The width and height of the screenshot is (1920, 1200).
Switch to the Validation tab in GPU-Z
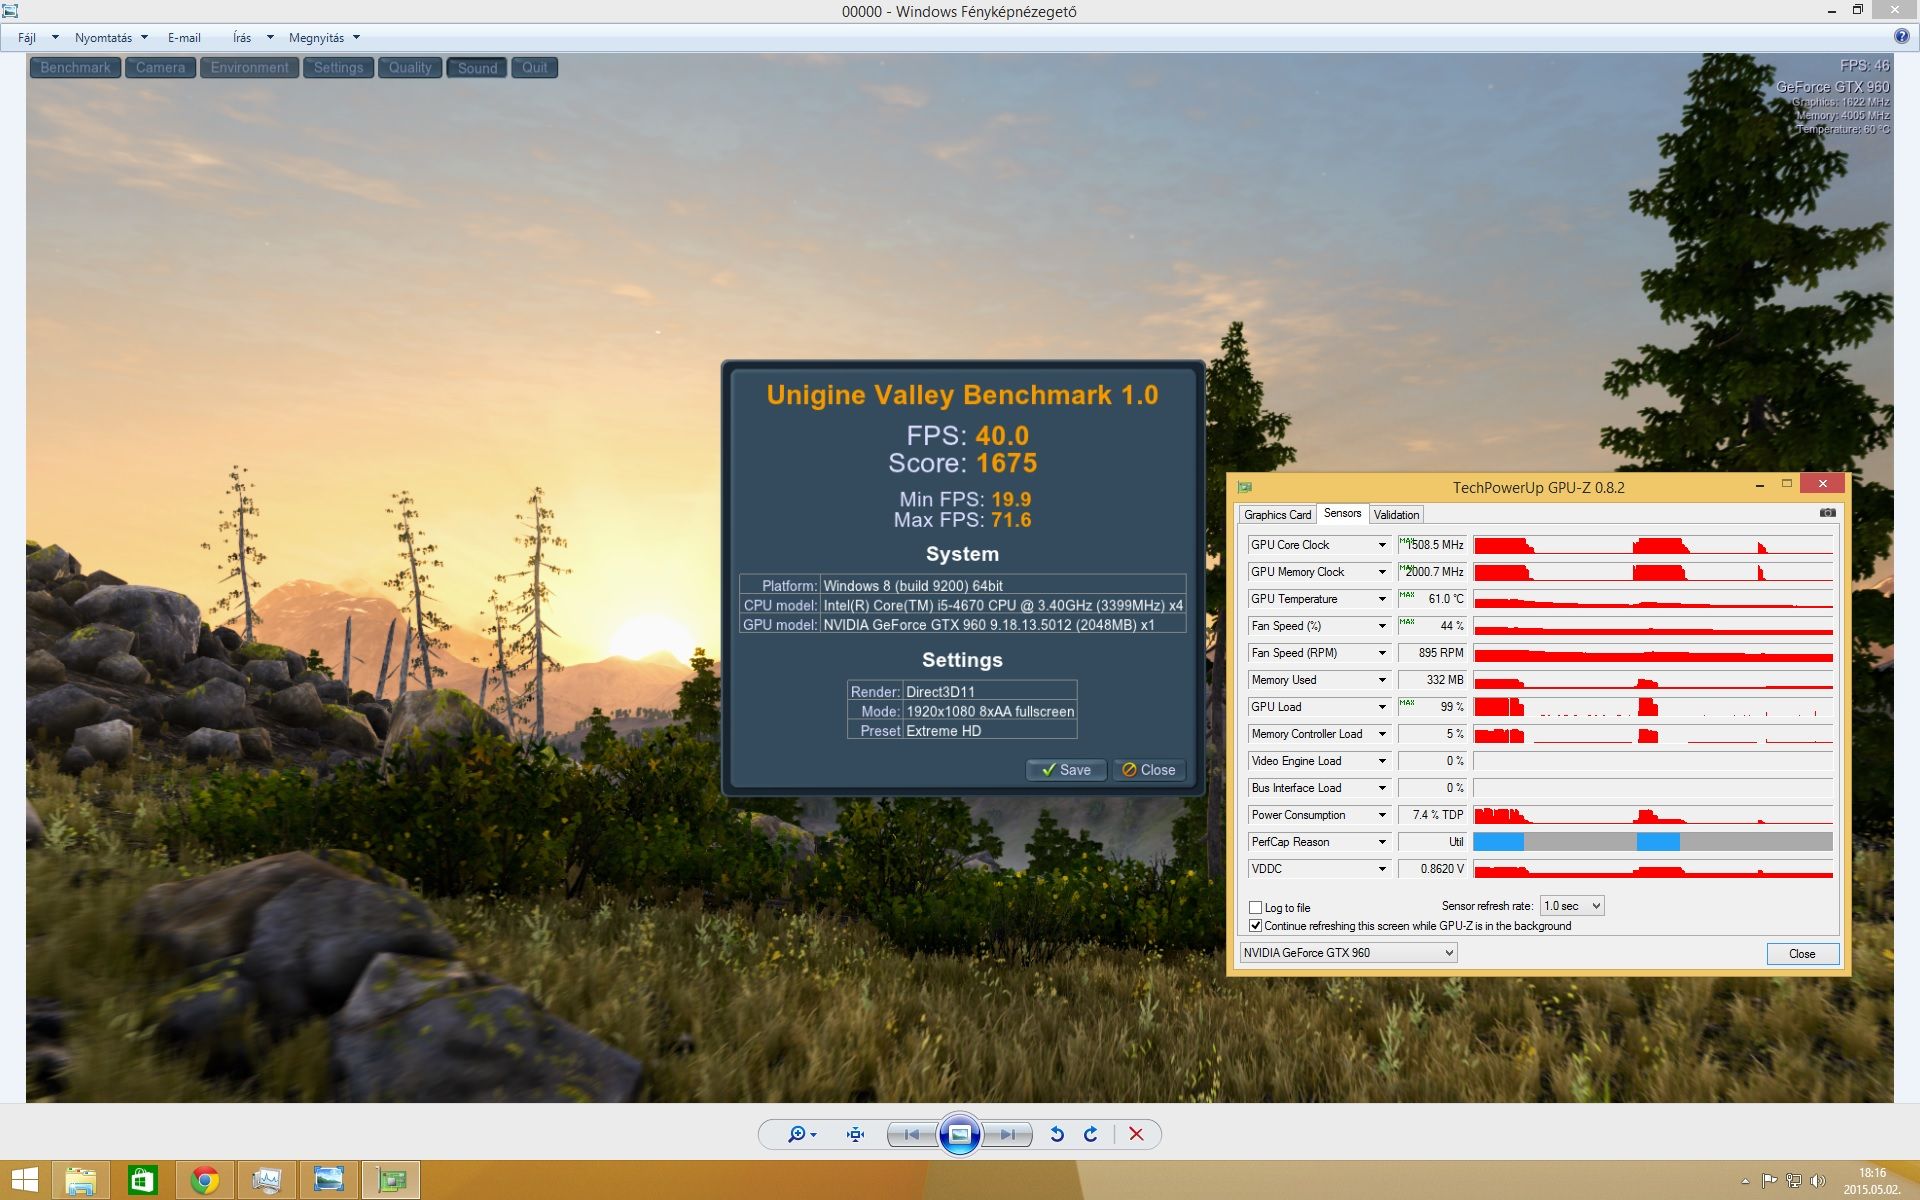1396,515
